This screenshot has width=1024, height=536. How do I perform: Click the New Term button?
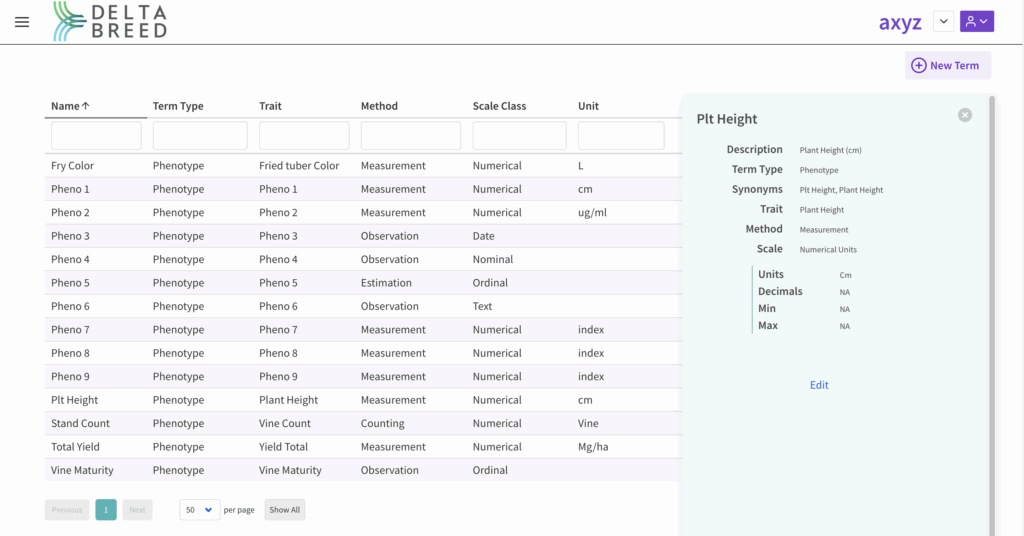947,66
